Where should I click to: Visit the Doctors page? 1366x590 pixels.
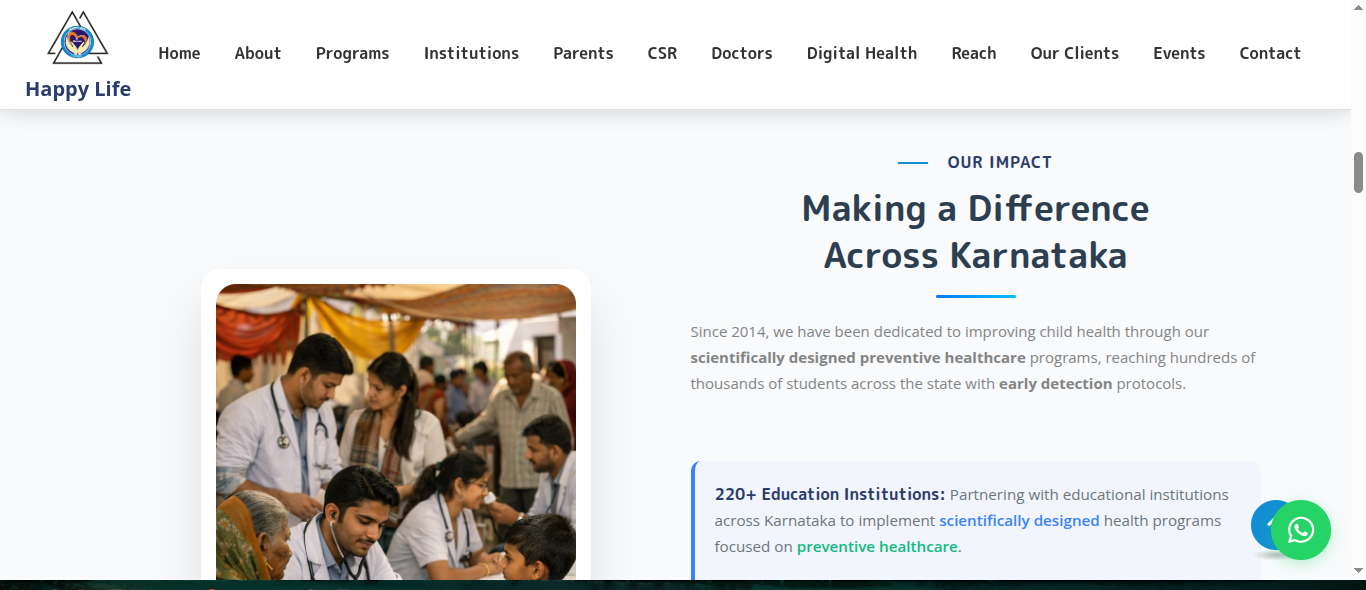point(741,54)
